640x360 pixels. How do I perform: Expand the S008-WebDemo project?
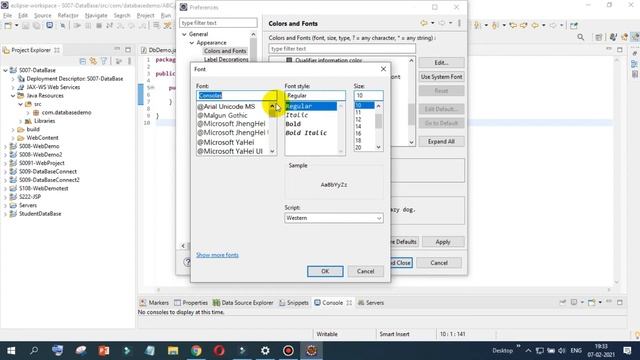(5, 146)
